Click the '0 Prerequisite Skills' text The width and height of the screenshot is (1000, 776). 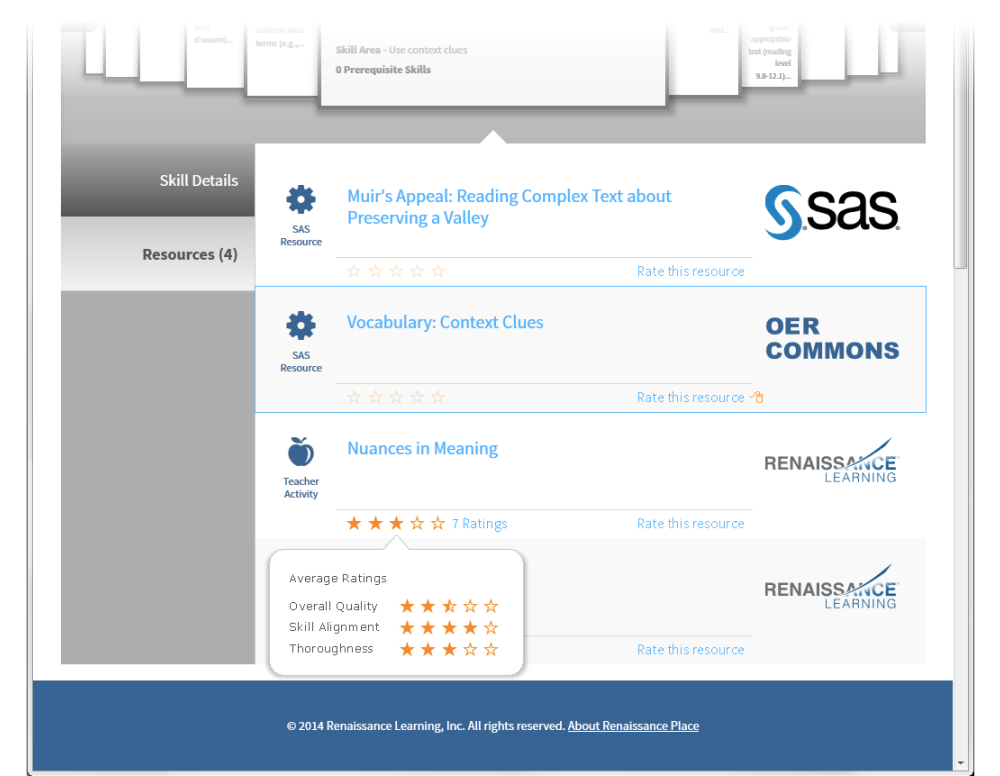(x=383, y=70)
